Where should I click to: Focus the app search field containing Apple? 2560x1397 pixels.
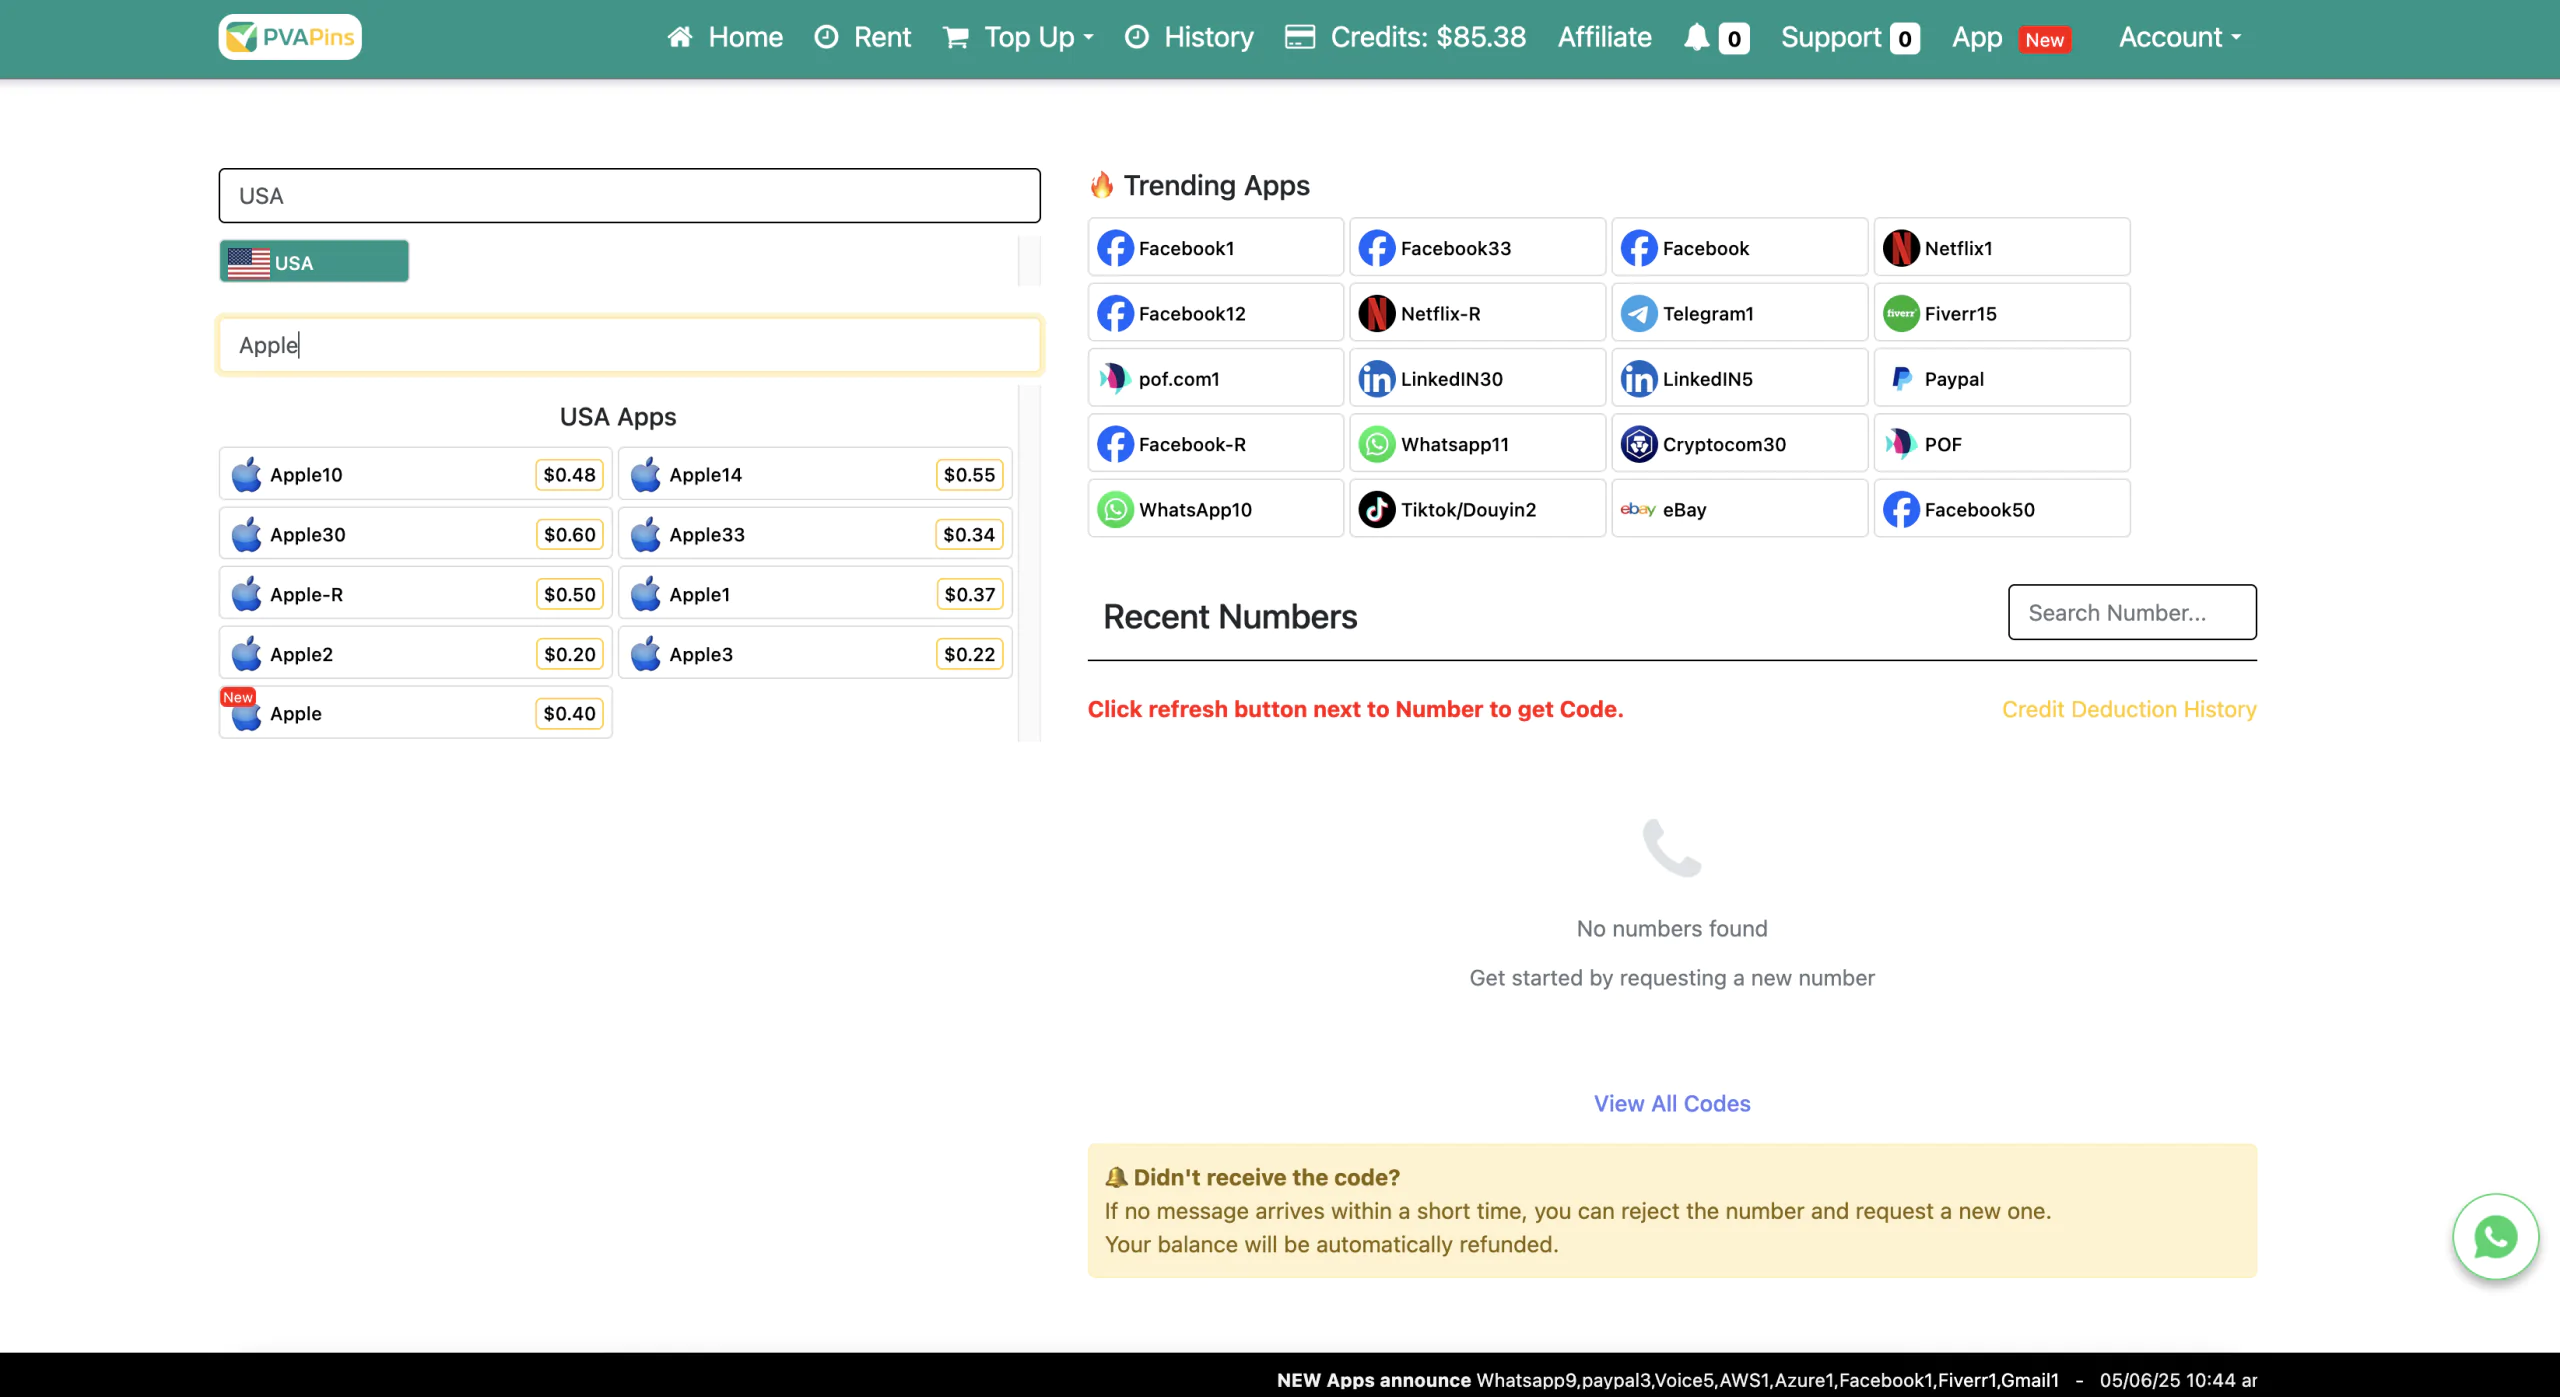coord(629,345)
